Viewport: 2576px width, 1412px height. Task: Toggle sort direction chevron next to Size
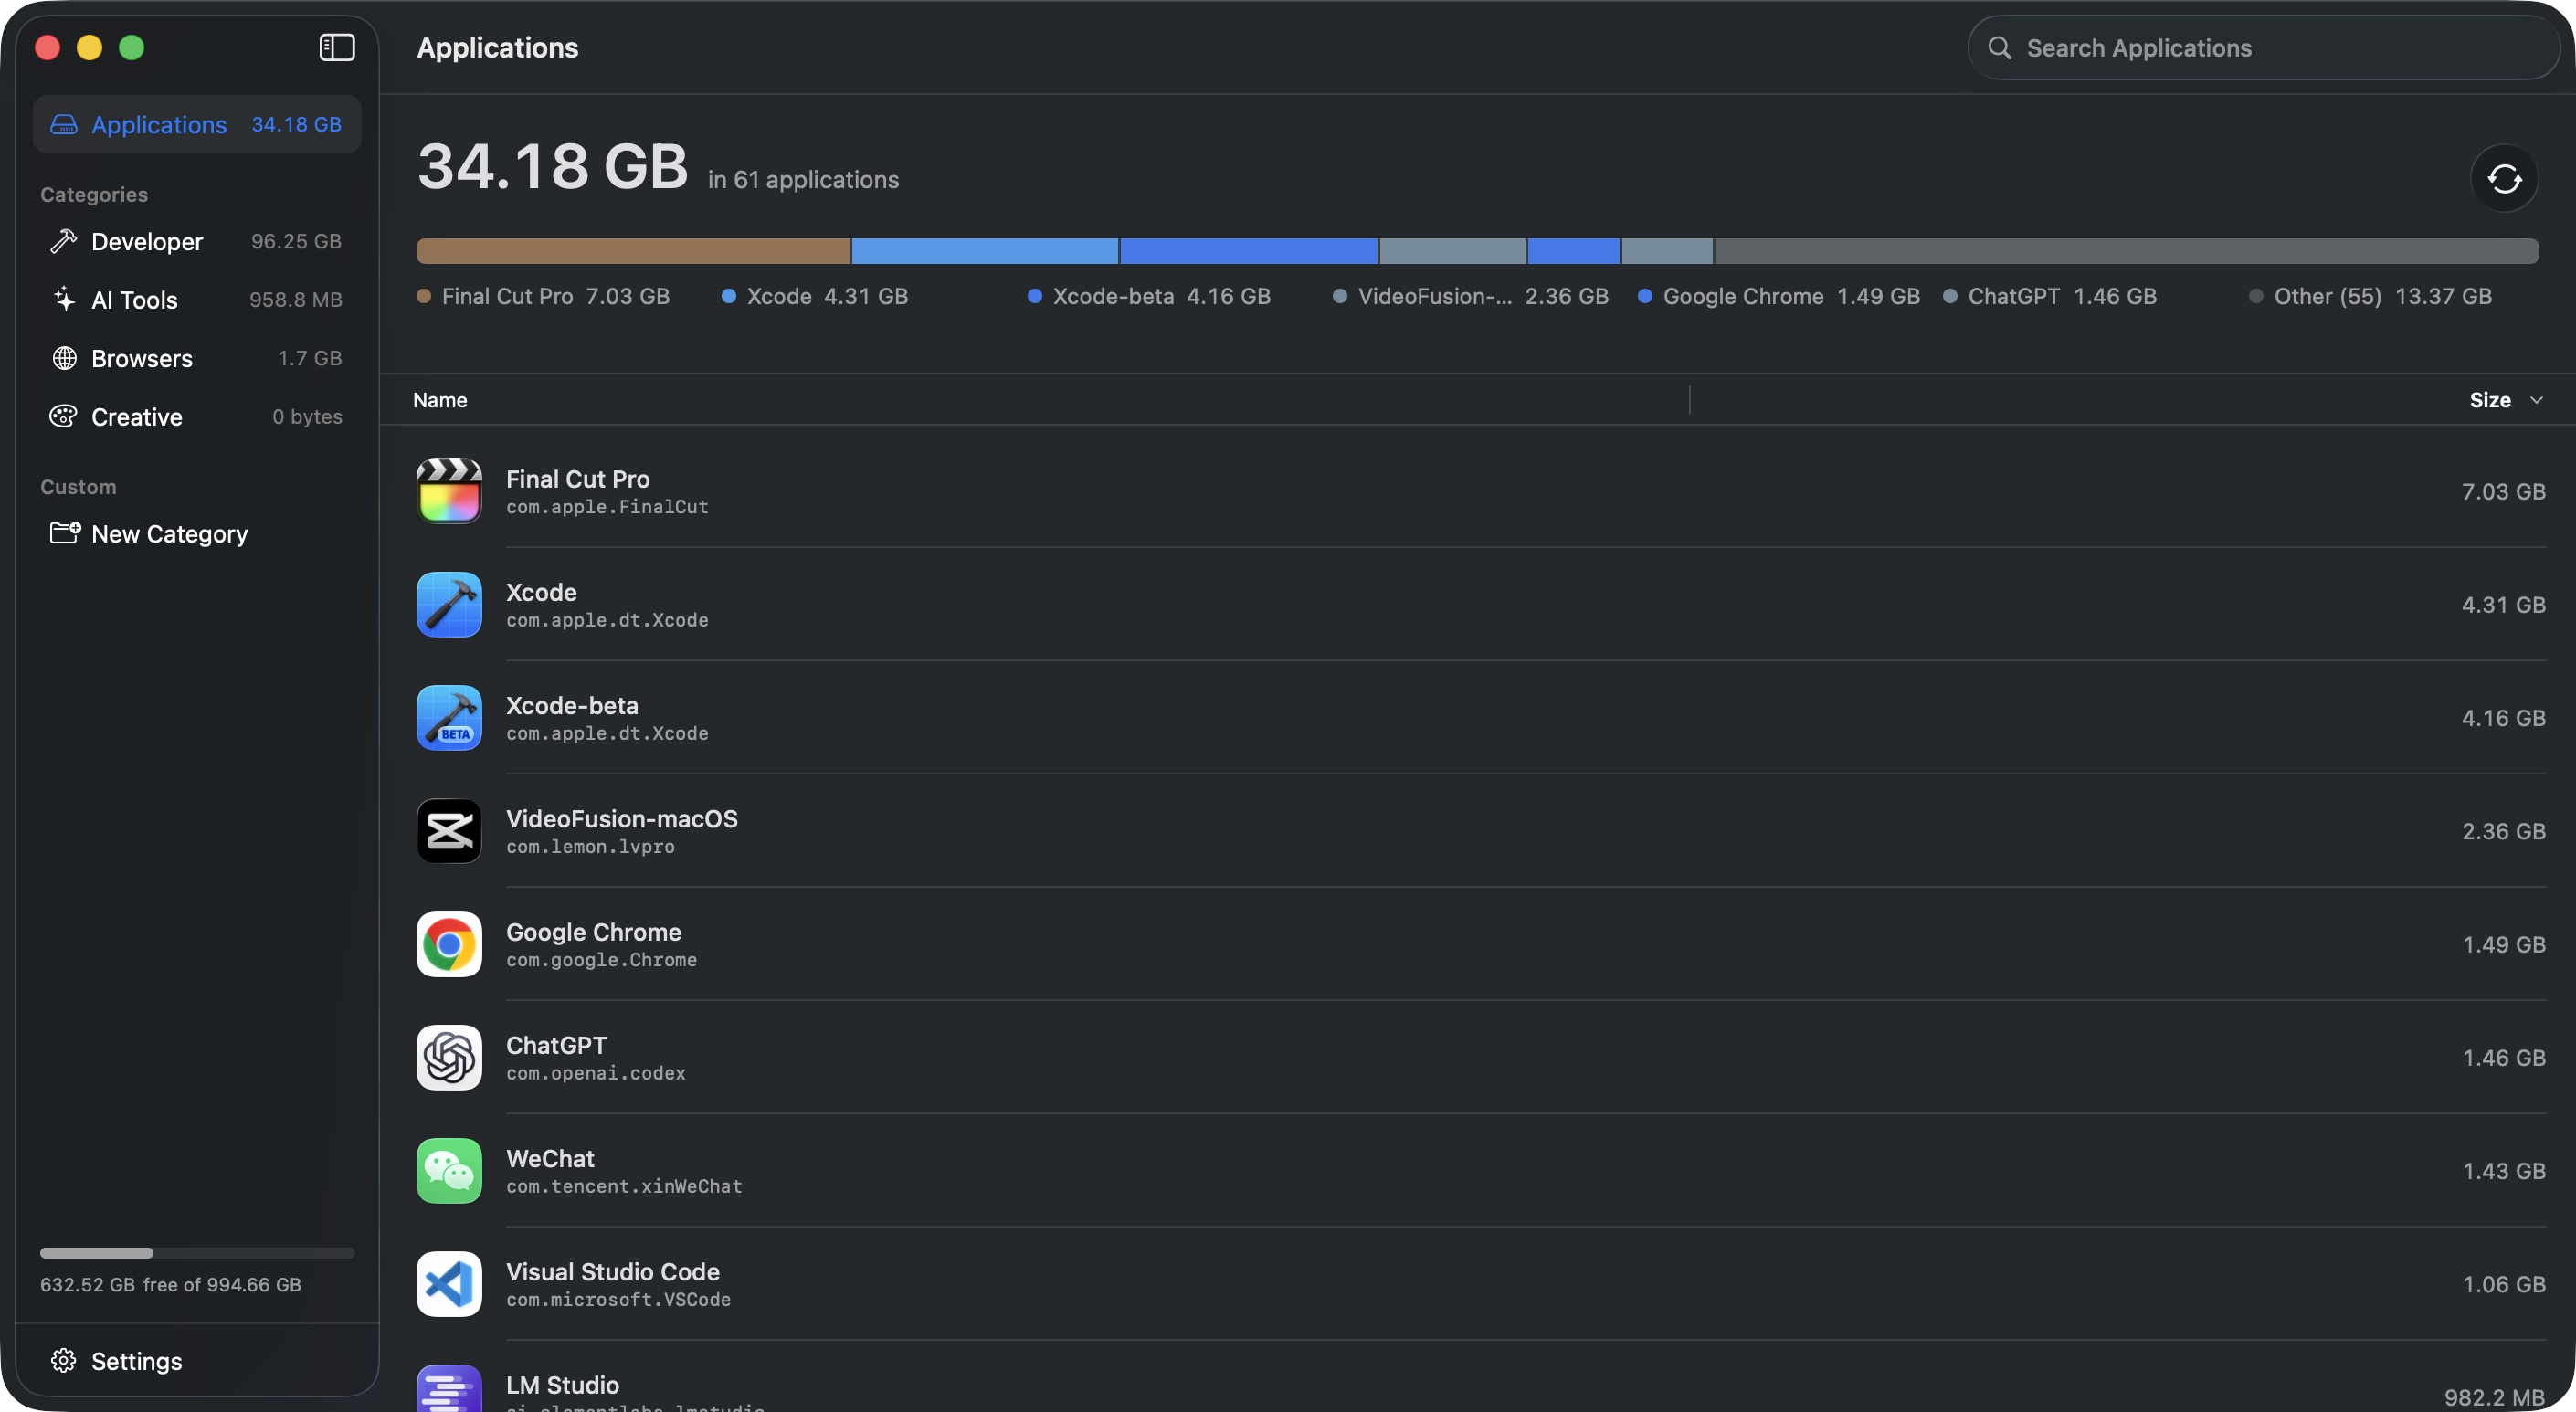(x=2536, y=400)
